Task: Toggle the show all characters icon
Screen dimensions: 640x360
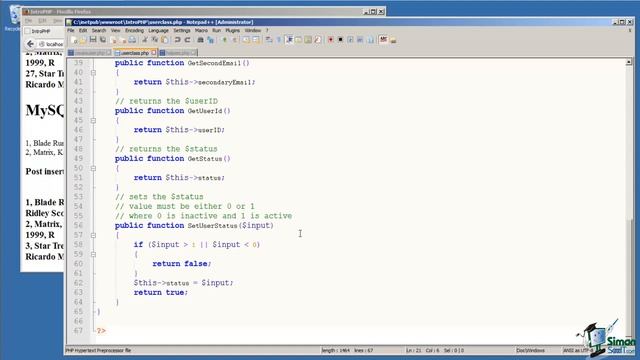Action: point(279,40)
